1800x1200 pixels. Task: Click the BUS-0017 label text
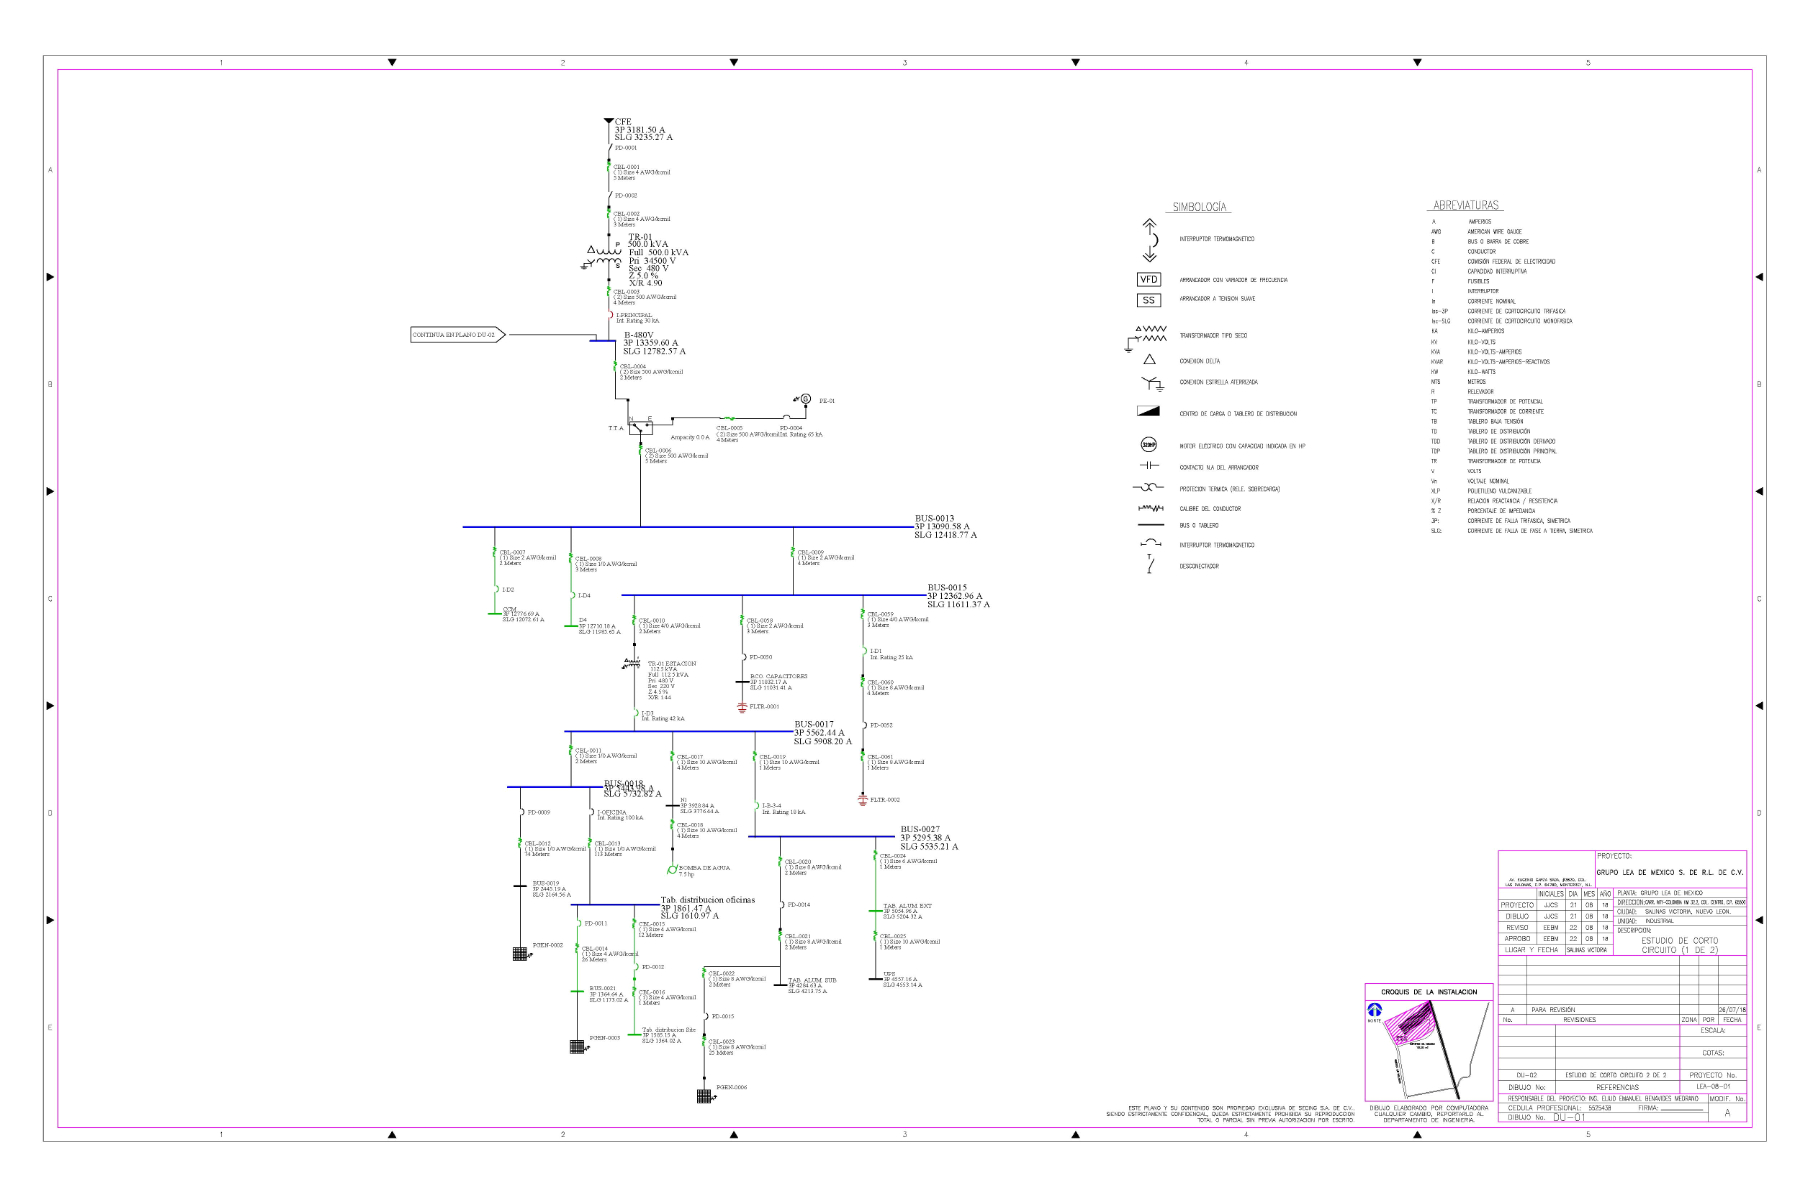(814, 724)
